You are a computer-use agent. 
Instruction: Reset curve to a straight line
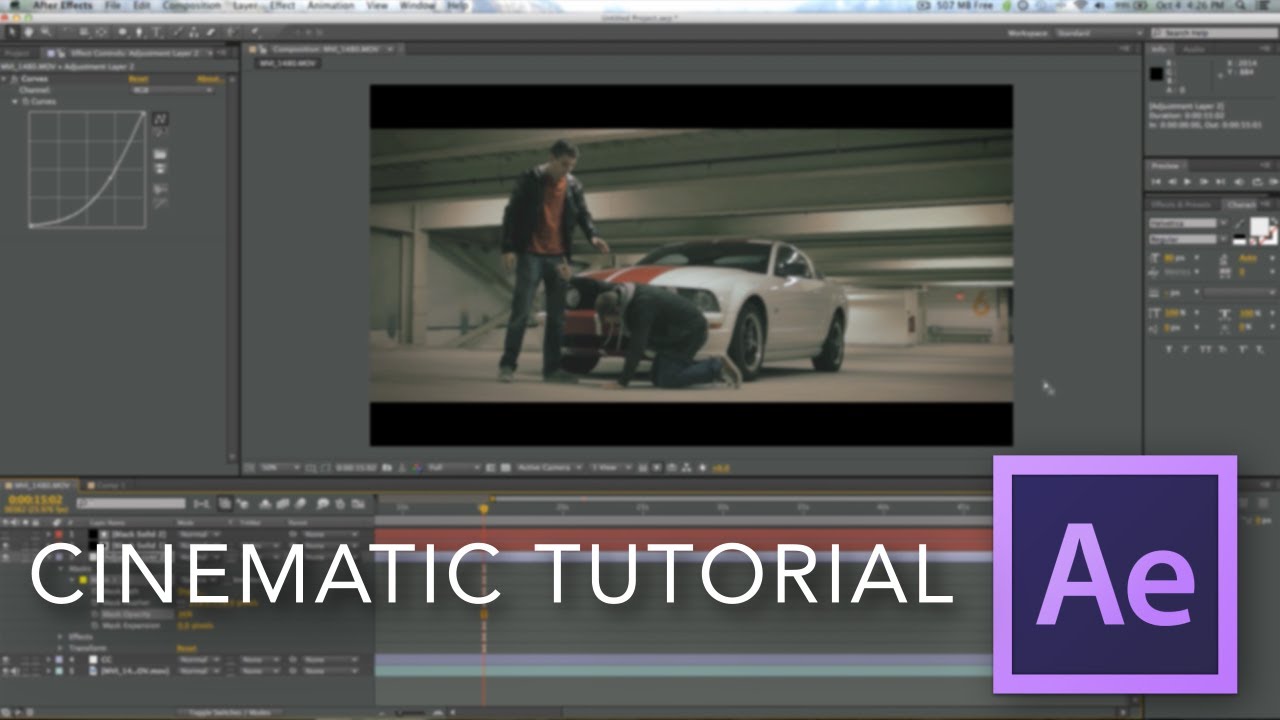(160, 203)
